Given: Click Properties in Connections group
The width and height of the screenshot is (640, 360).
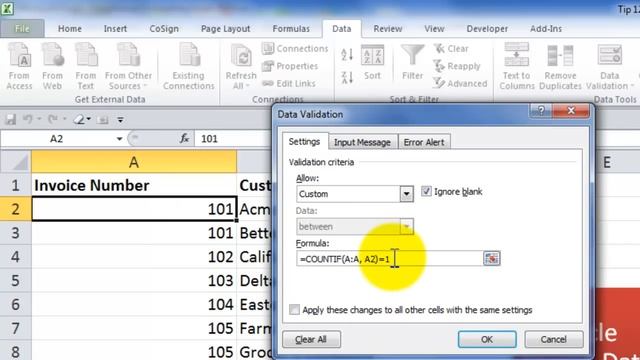Looking at the screenshot, I should click(x=290, y=66).
